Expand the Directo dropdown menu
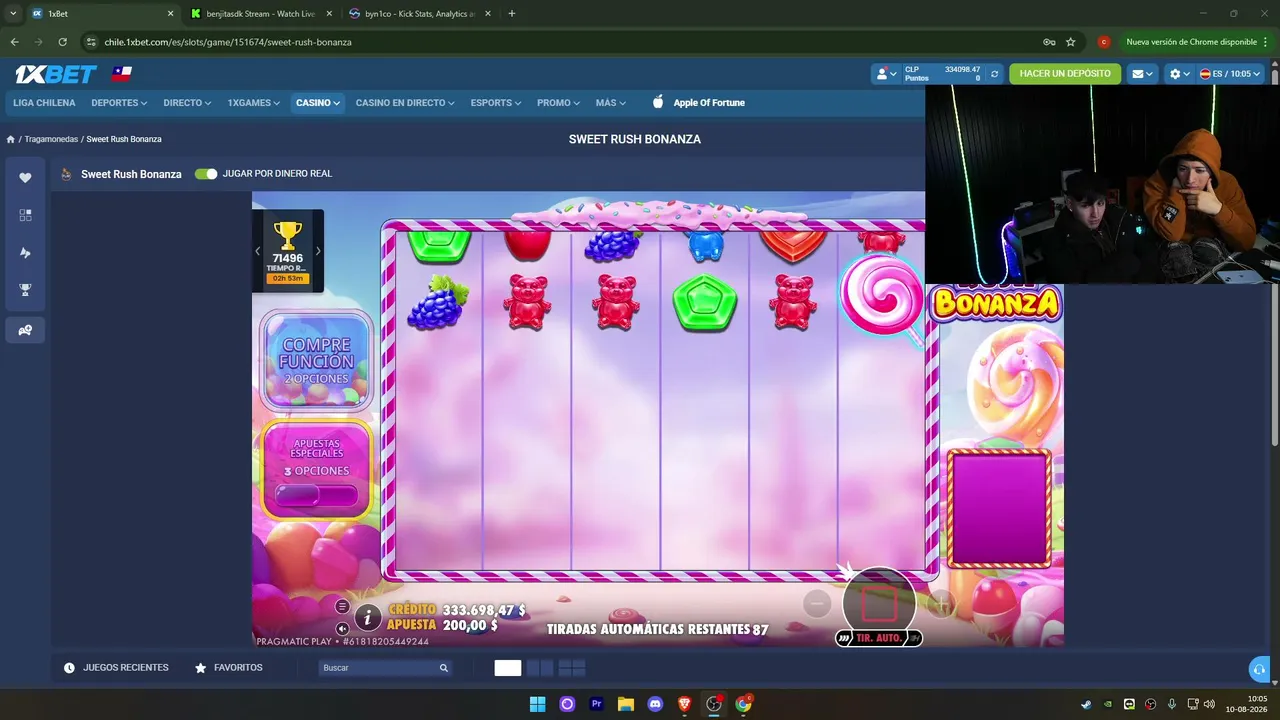This screenshot has width=1280, height=720. [187, 103]
